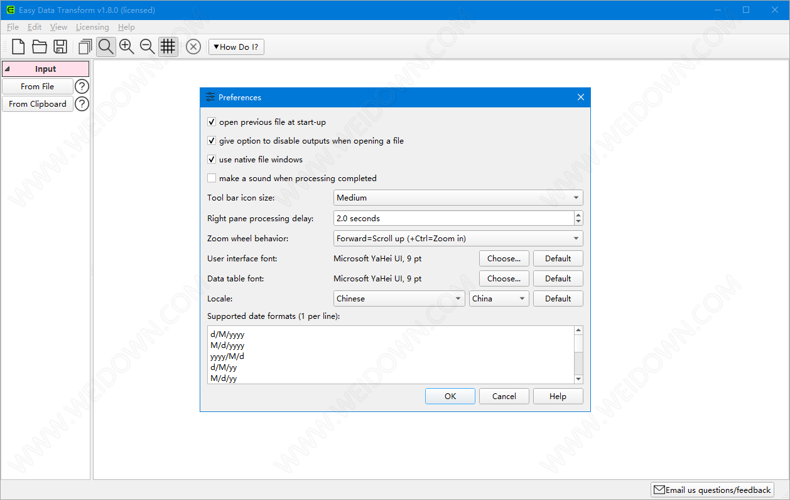Click the Duplicate pages toolbar icon
Image resolution: width=790 pixels, height=500 pixels.
coord(85,47)
